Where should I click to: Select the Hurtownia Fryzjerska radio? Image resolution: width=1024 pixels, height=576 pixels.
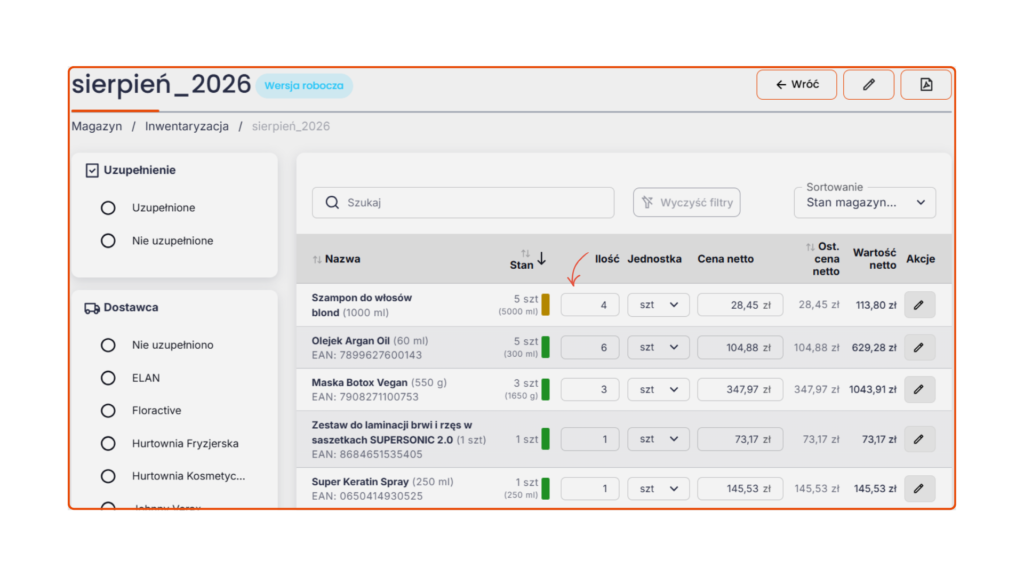[x=108, y=443]
